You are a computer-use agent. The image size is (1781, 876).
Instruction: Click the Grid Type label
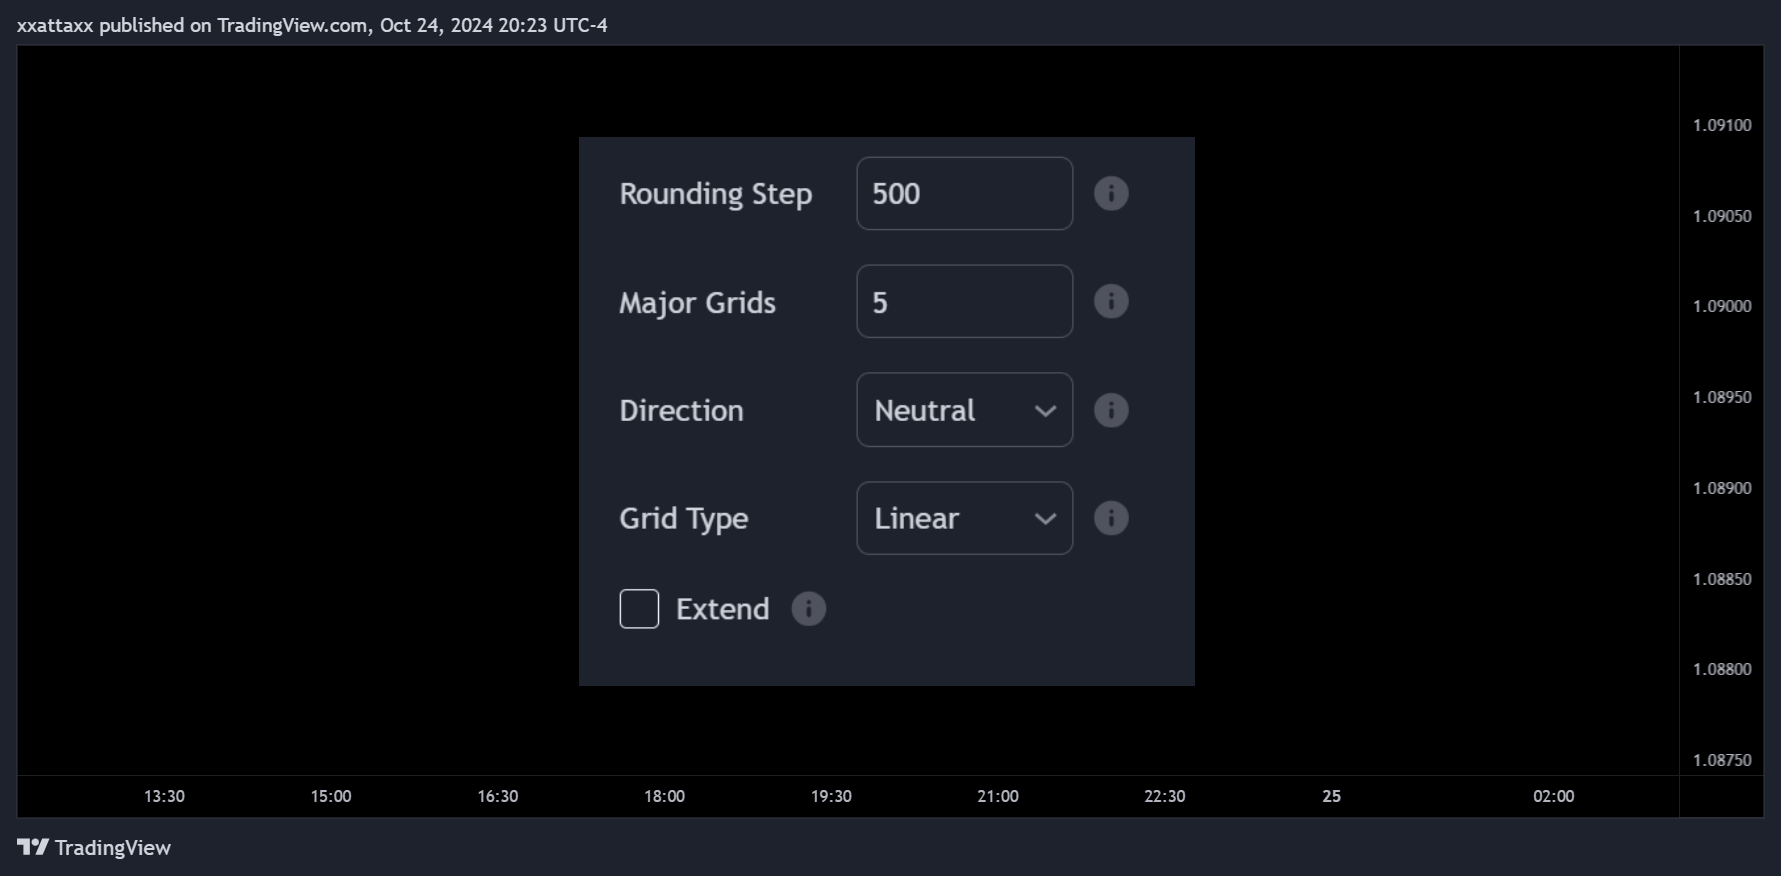pyautogui.click(x=684, y=519)
